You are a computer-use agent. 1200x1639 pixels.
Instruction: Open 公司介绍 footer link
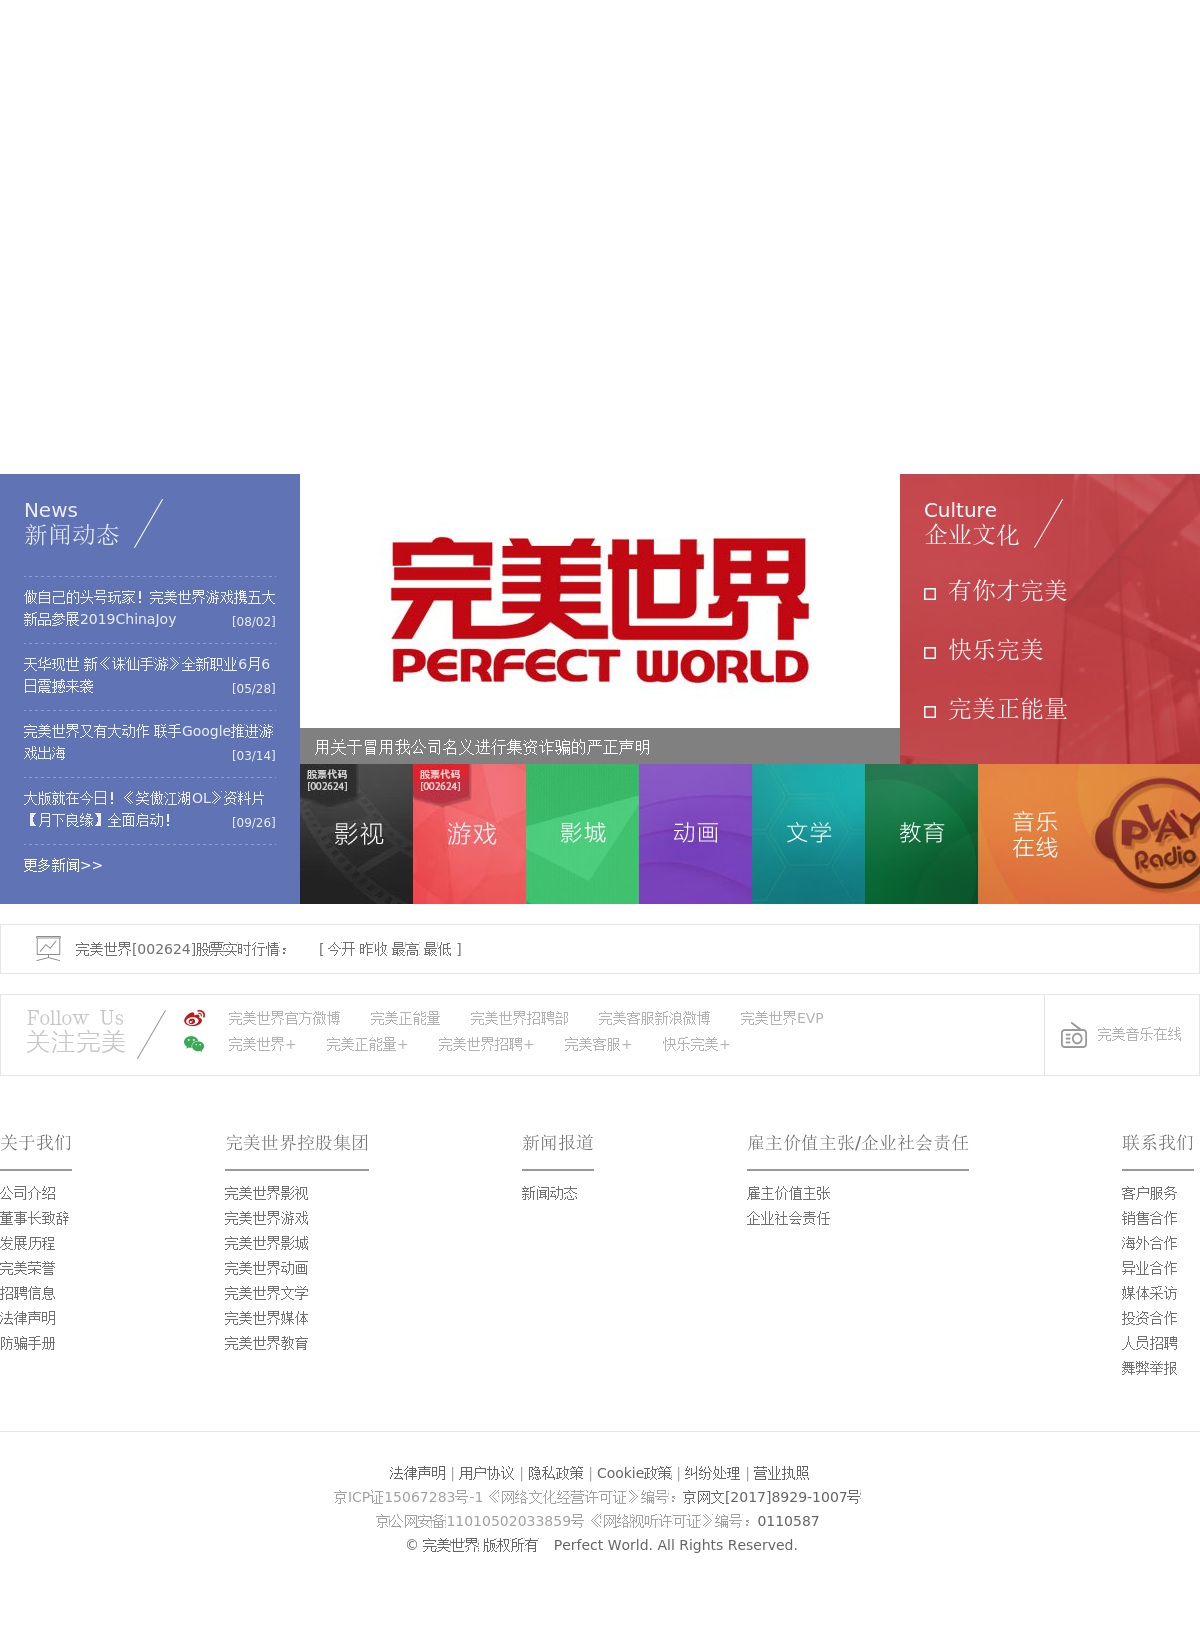(x=28, y=1193)
